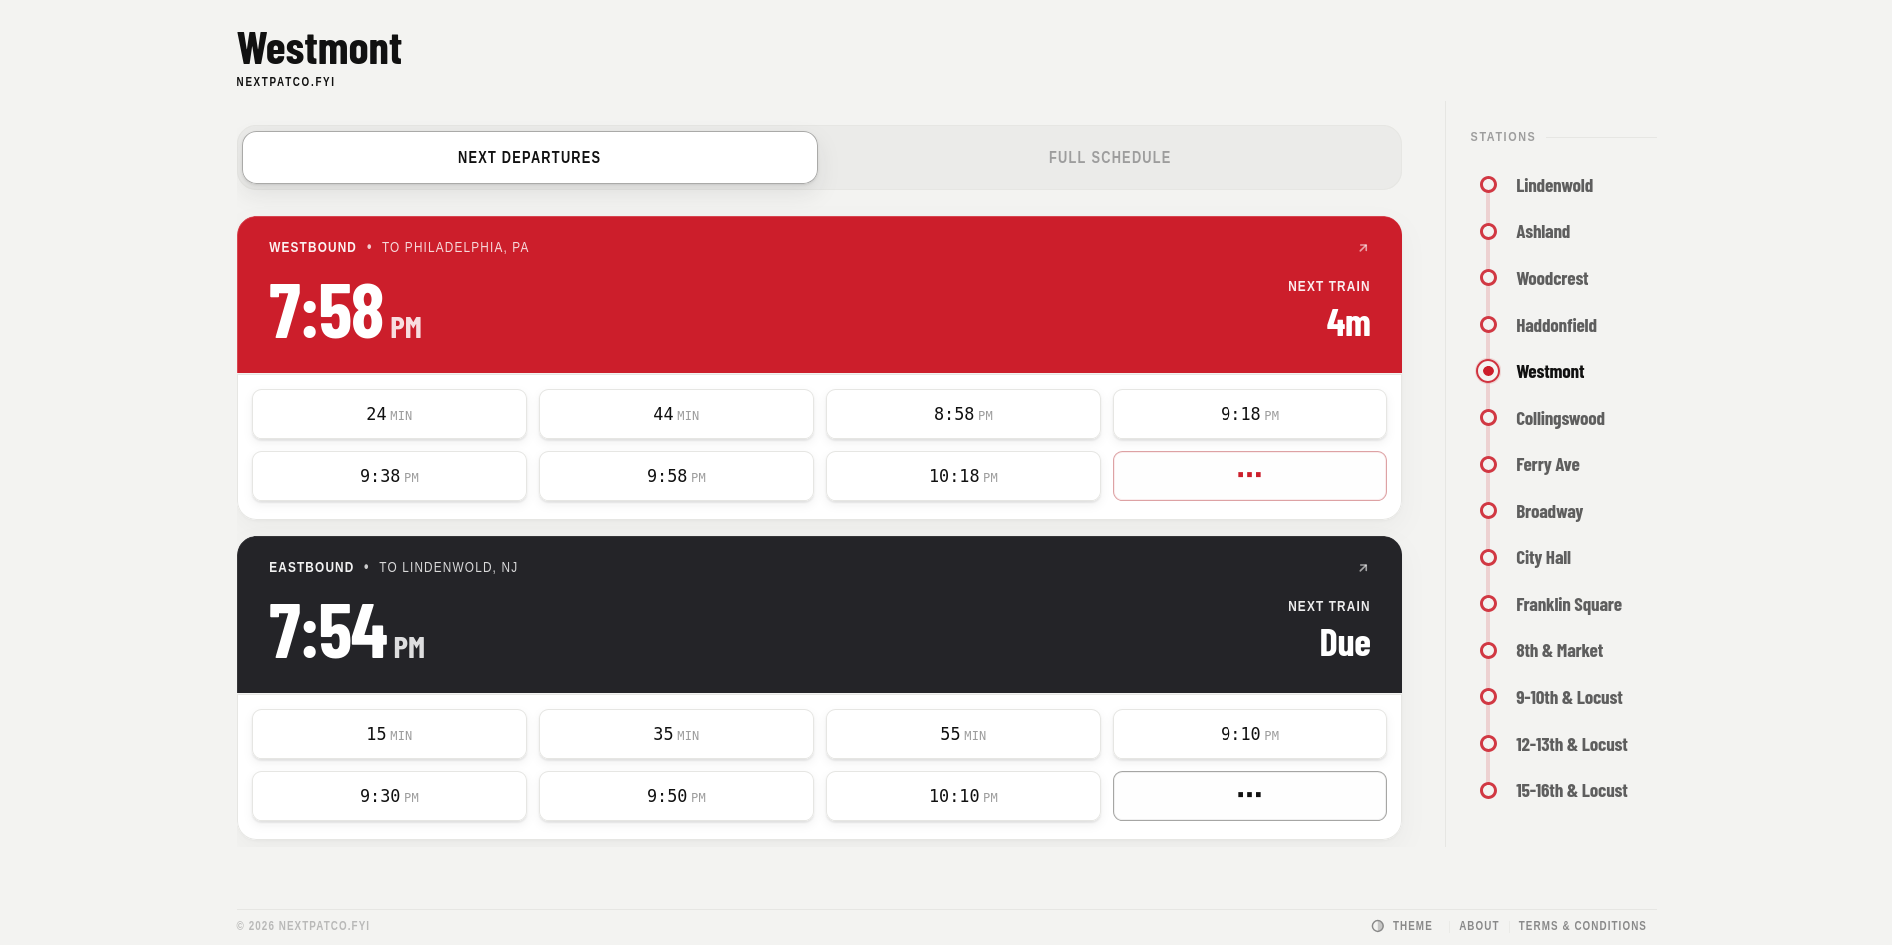Go to Ashland station
The image size is (1893, 945).
pyautogui.click(x=1543, y=232)
